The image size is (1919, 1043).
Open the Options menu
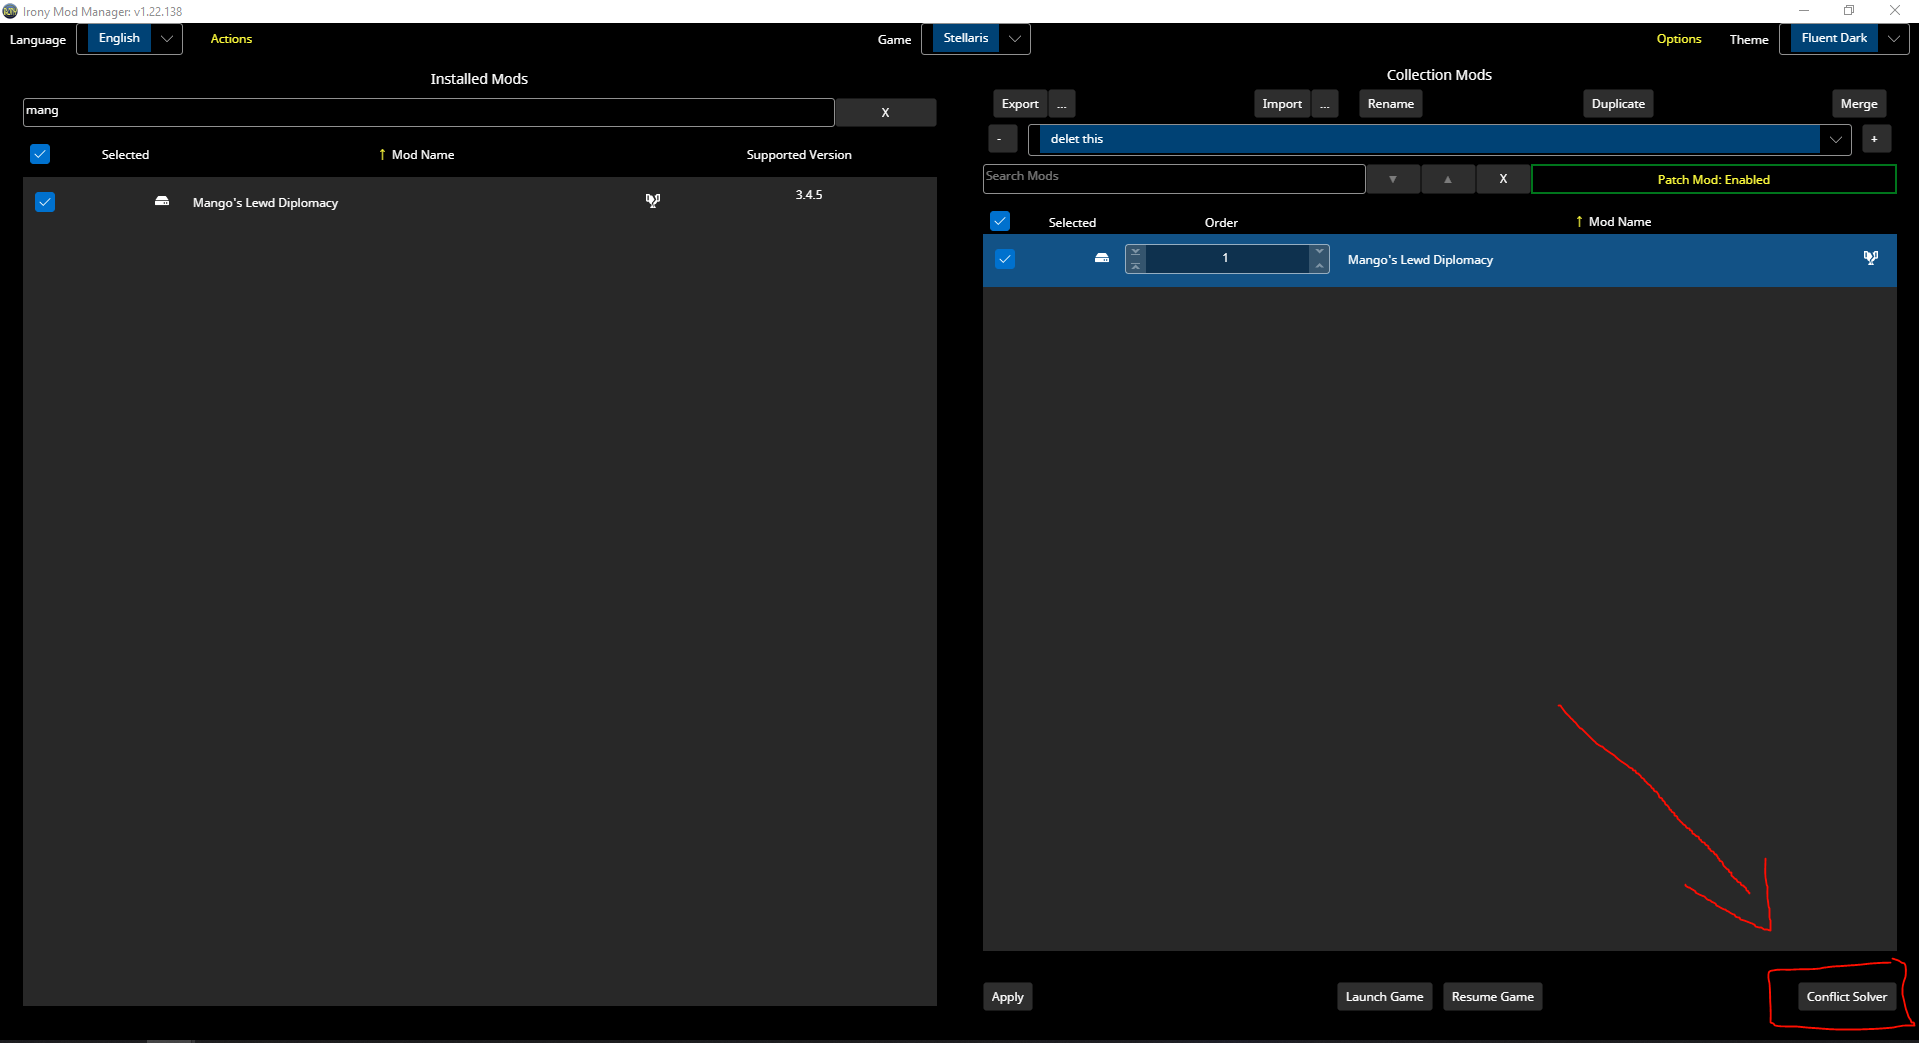[1679, 39]
